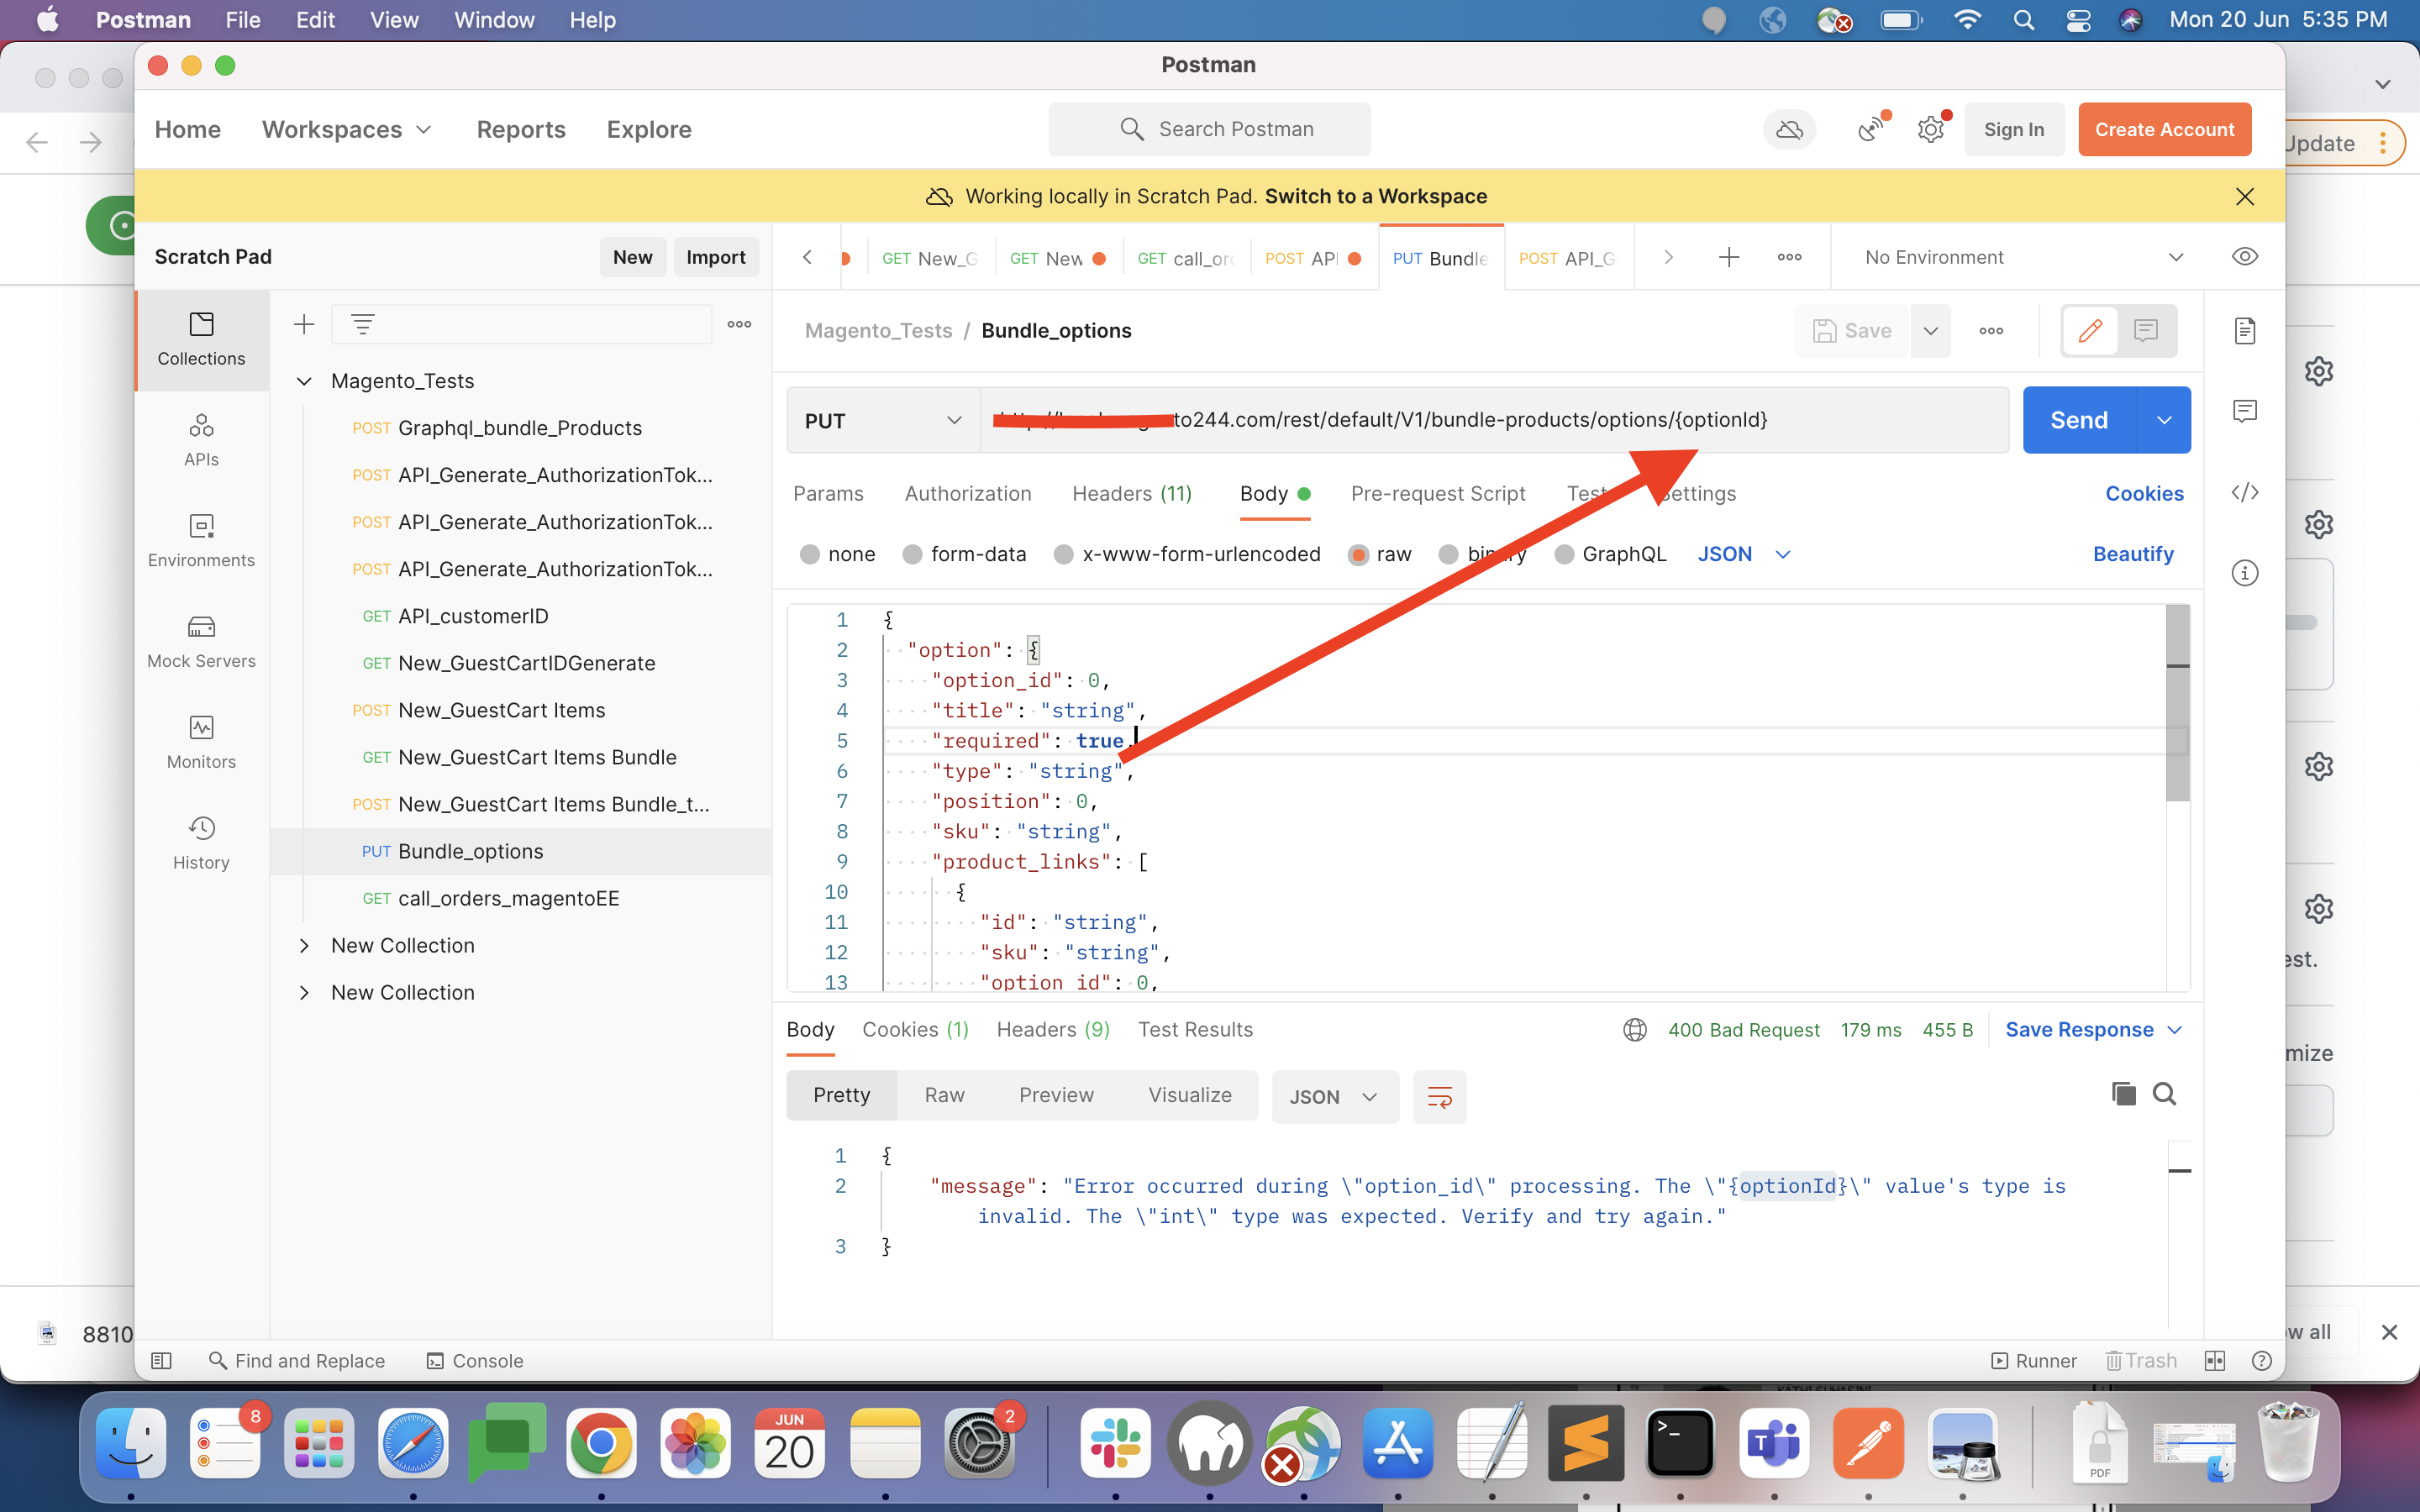Screen dimensions: 2420x1512
Task: Click the code snippet icon
Action: pos(2244,492)
